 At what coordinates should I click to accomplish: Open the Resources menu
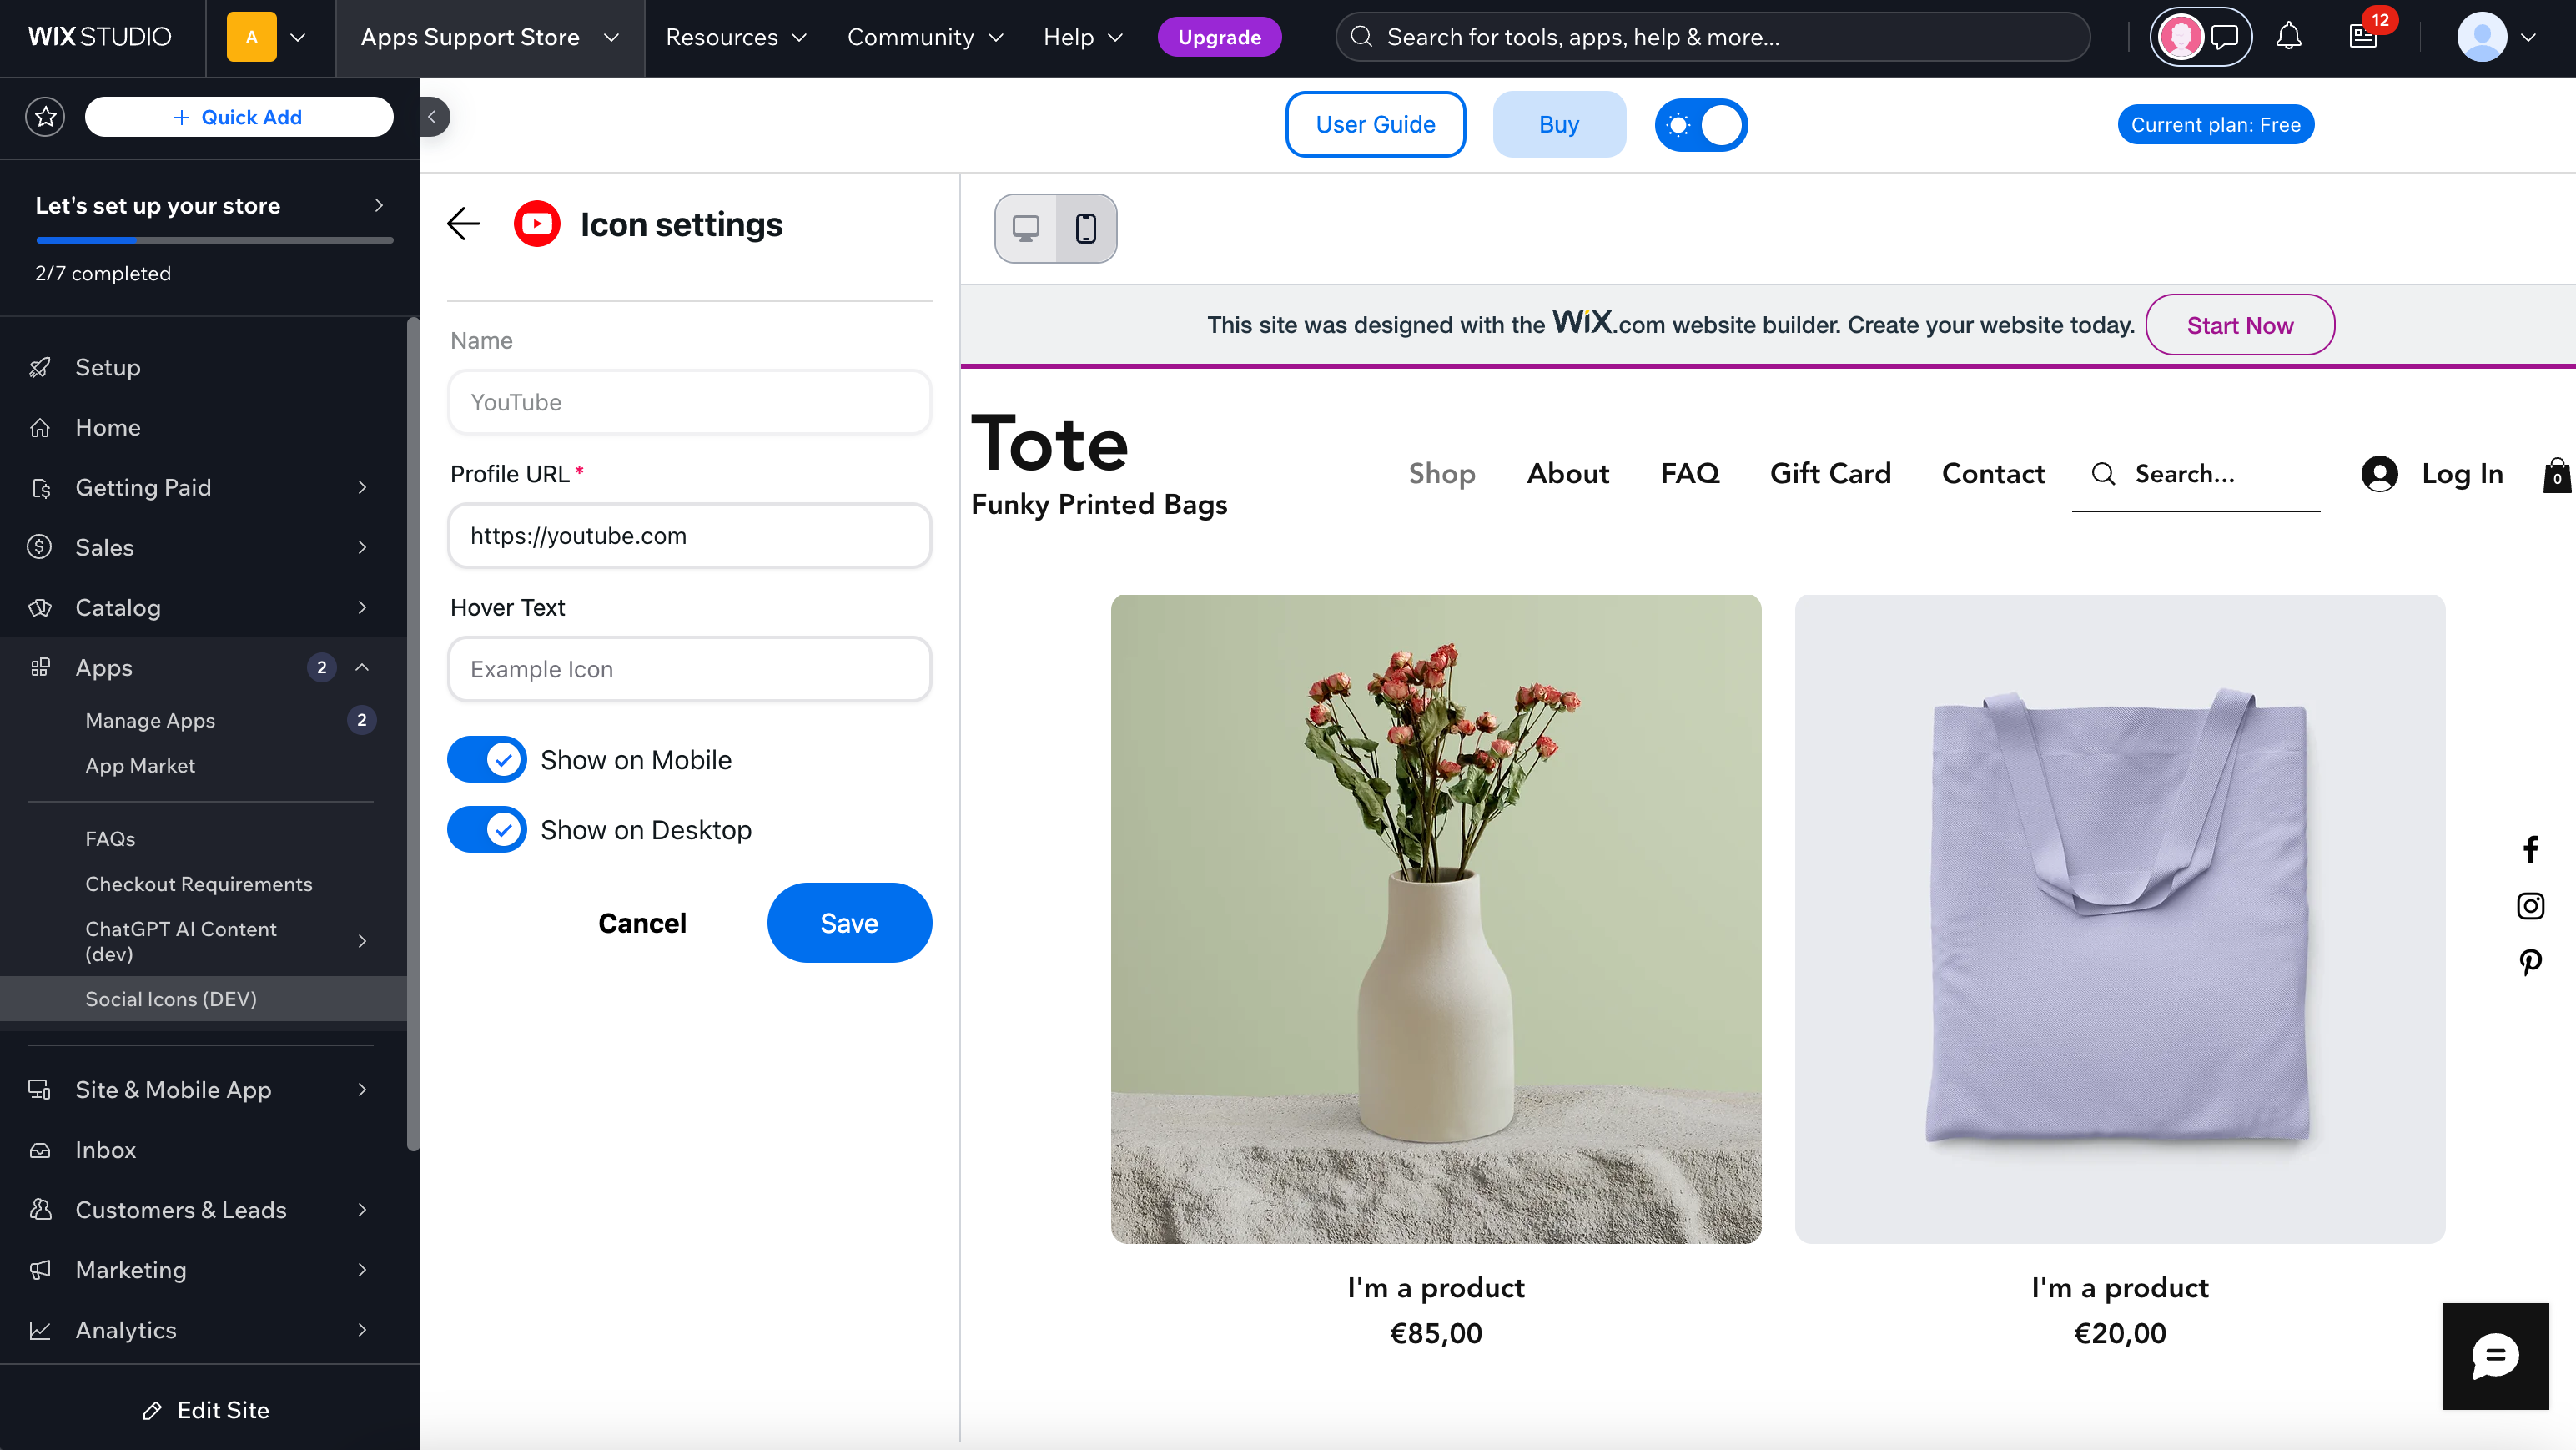point(736,37)
